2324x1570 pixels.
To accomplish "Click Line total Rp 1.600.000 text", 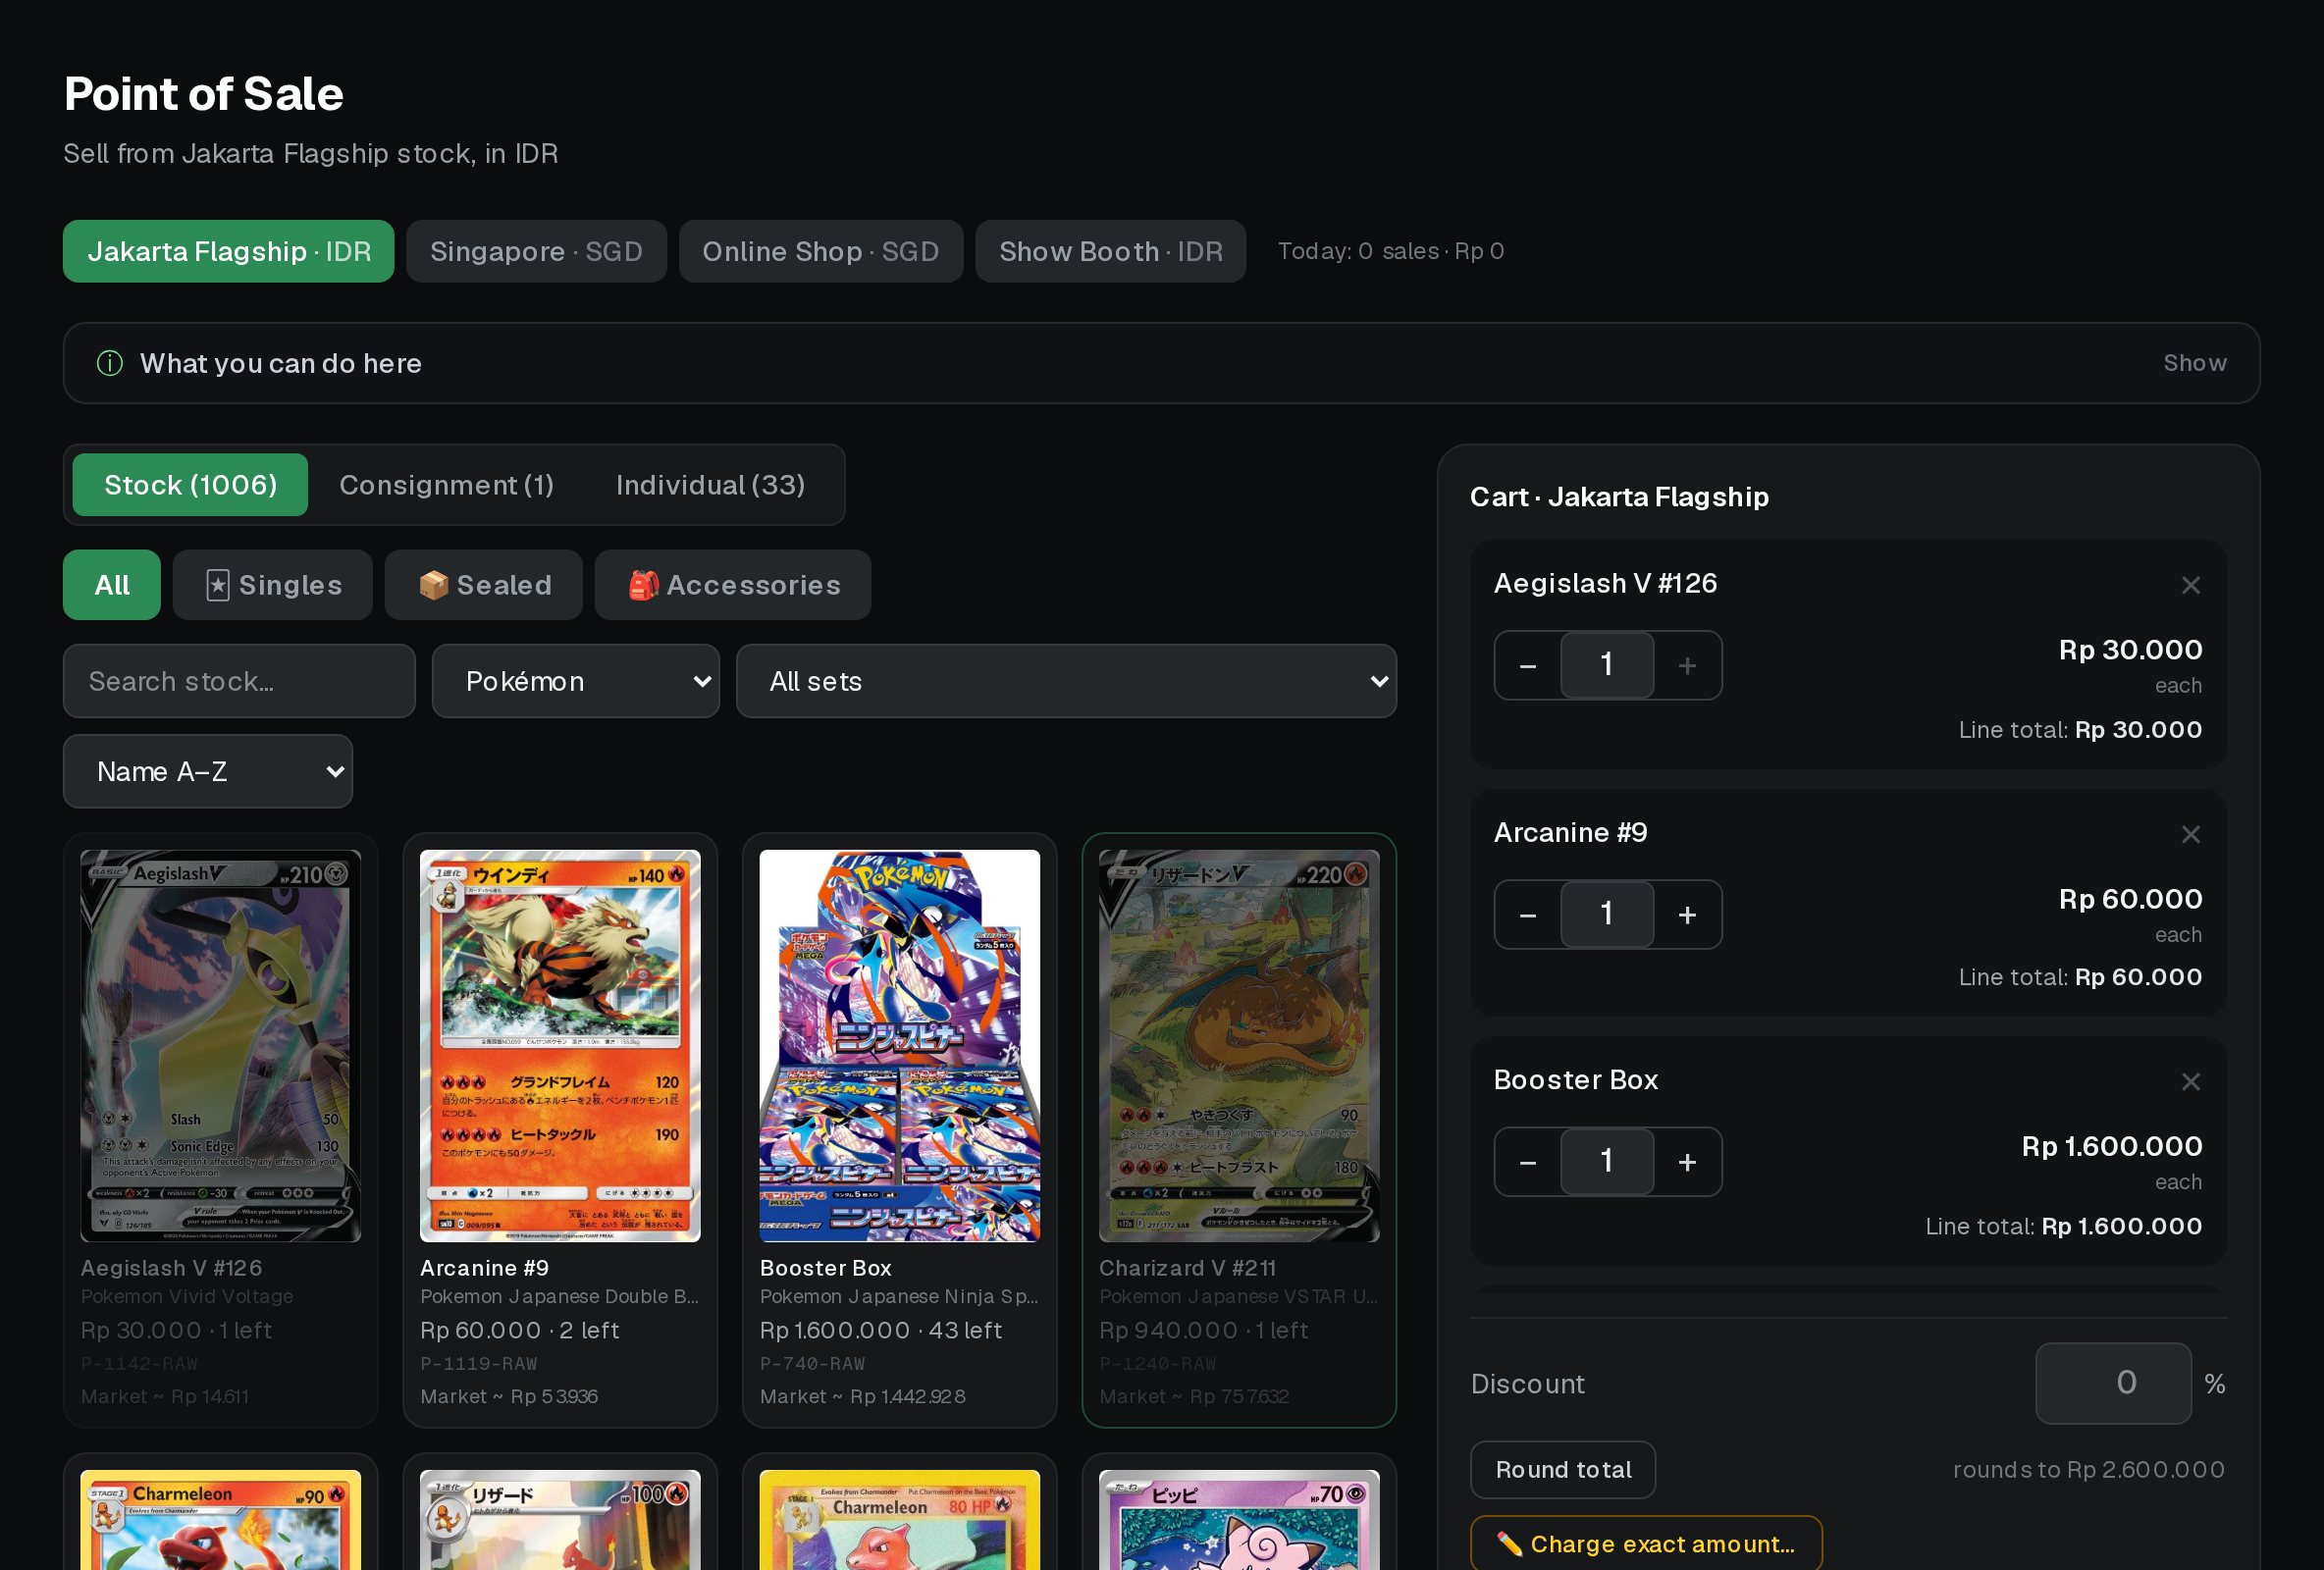I will click(x=2064, y=1226).
